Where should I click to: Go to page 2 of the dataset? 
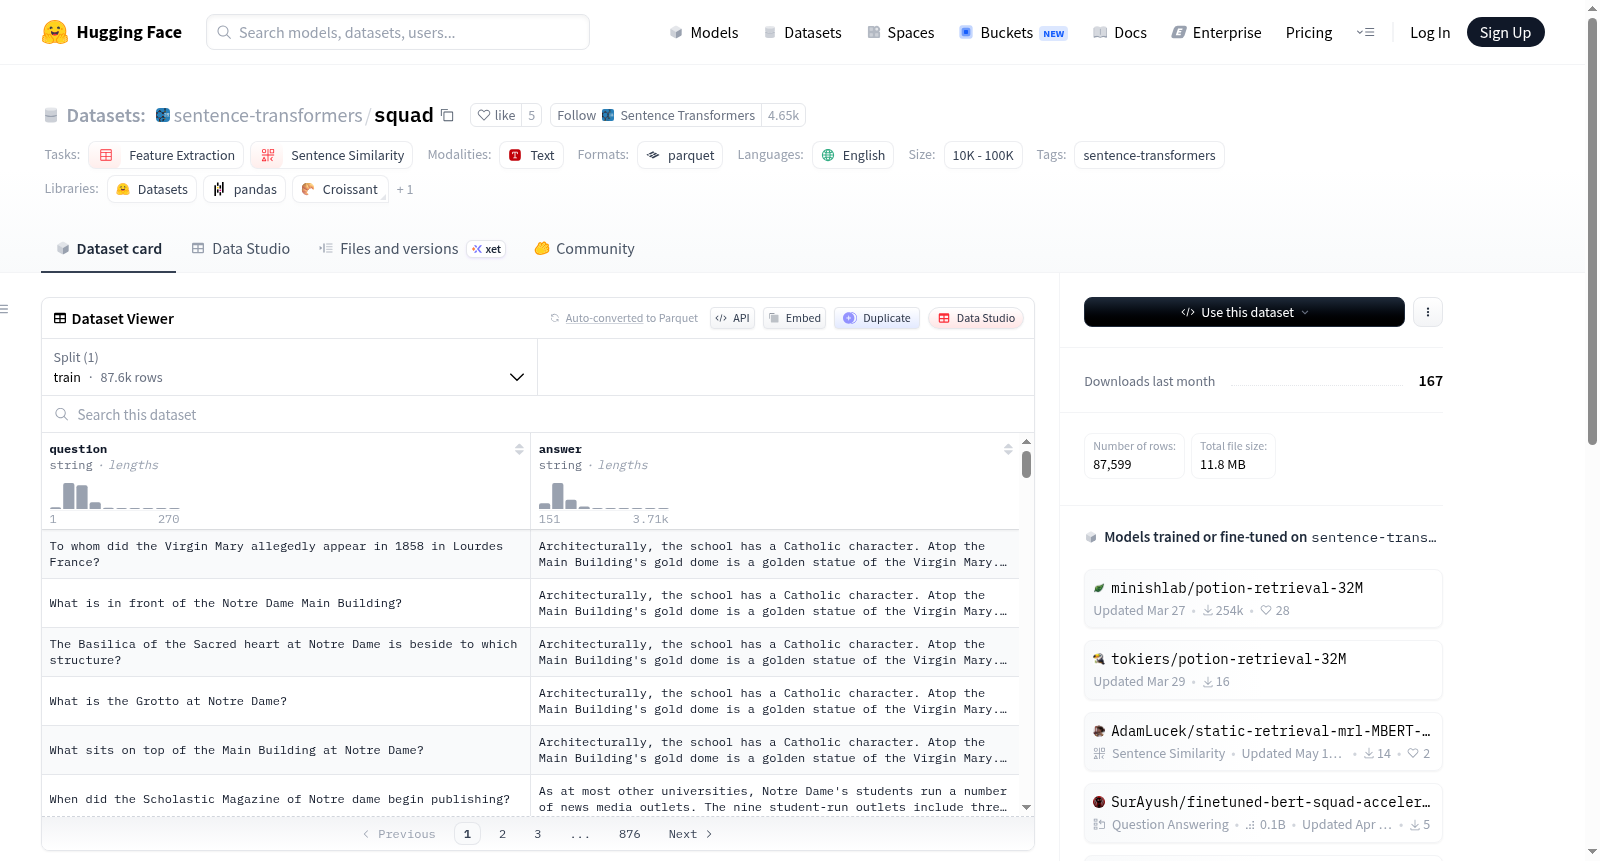pos(502,834)
